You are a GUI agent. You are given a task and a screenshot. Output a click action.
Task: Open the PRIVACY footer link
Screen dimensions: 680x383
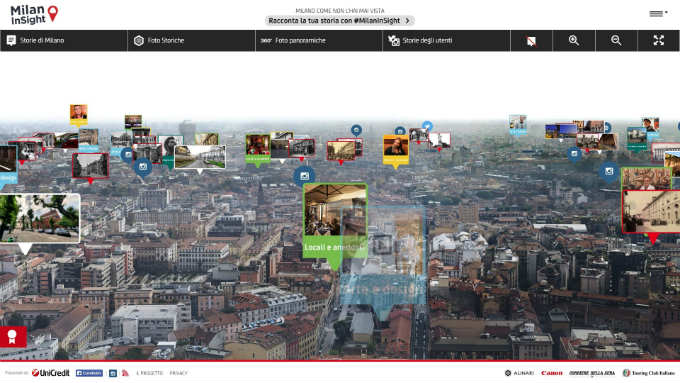click(178, 373)
